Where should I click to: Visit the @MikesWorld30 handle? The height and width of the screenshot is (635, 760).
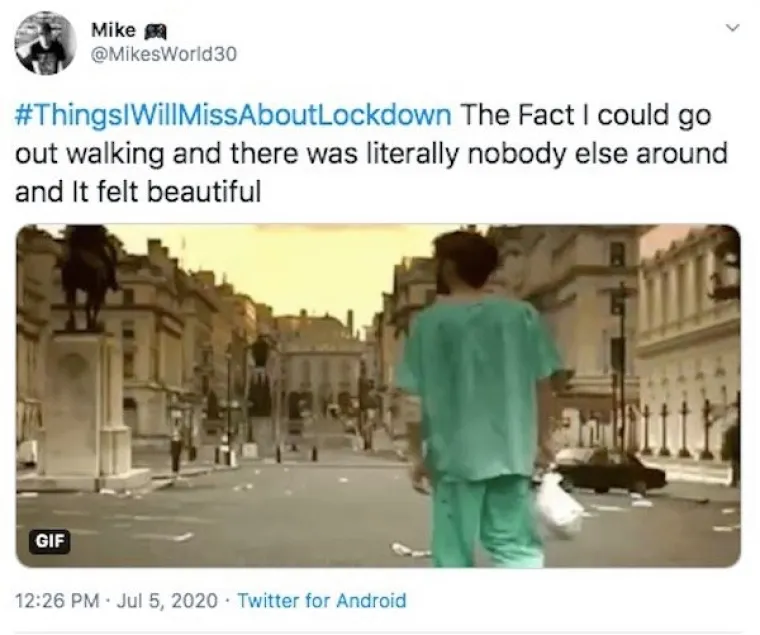click(164, 54)
